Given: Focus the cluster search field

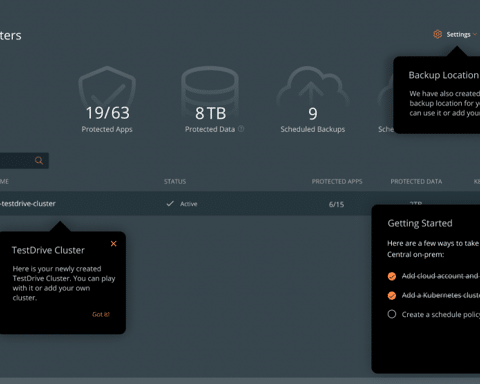Looking at the screenshot, I should (x=24, y=161).
